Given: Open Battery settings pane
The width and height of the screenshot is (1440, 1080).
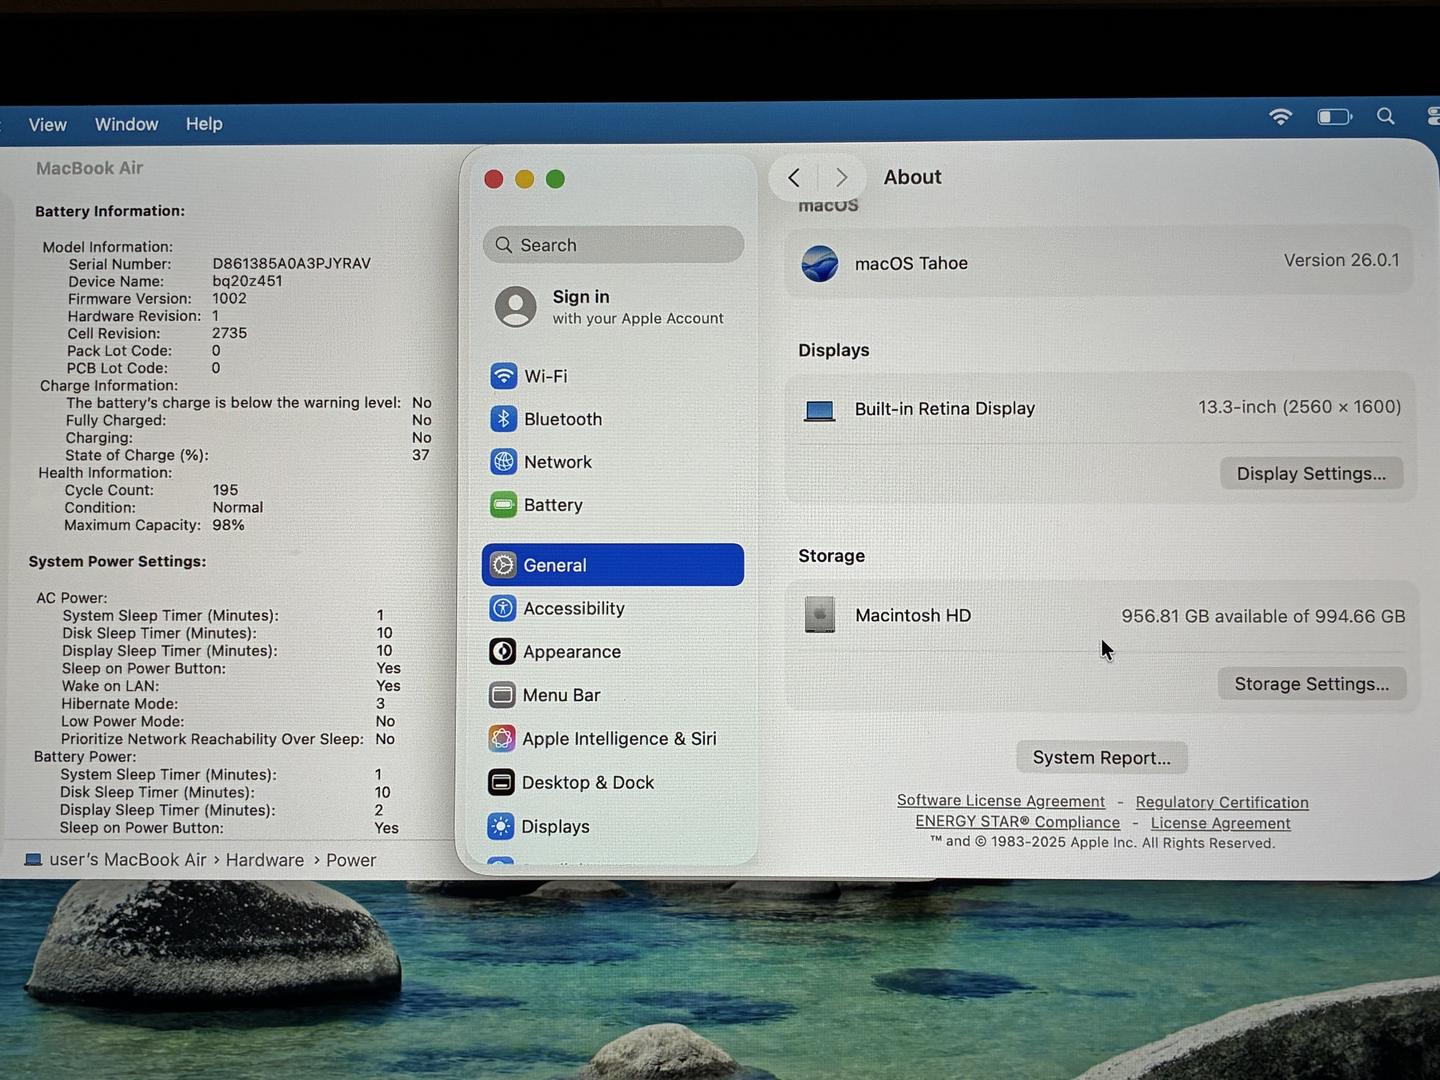Looking at the screenshot, I should 552,505.
